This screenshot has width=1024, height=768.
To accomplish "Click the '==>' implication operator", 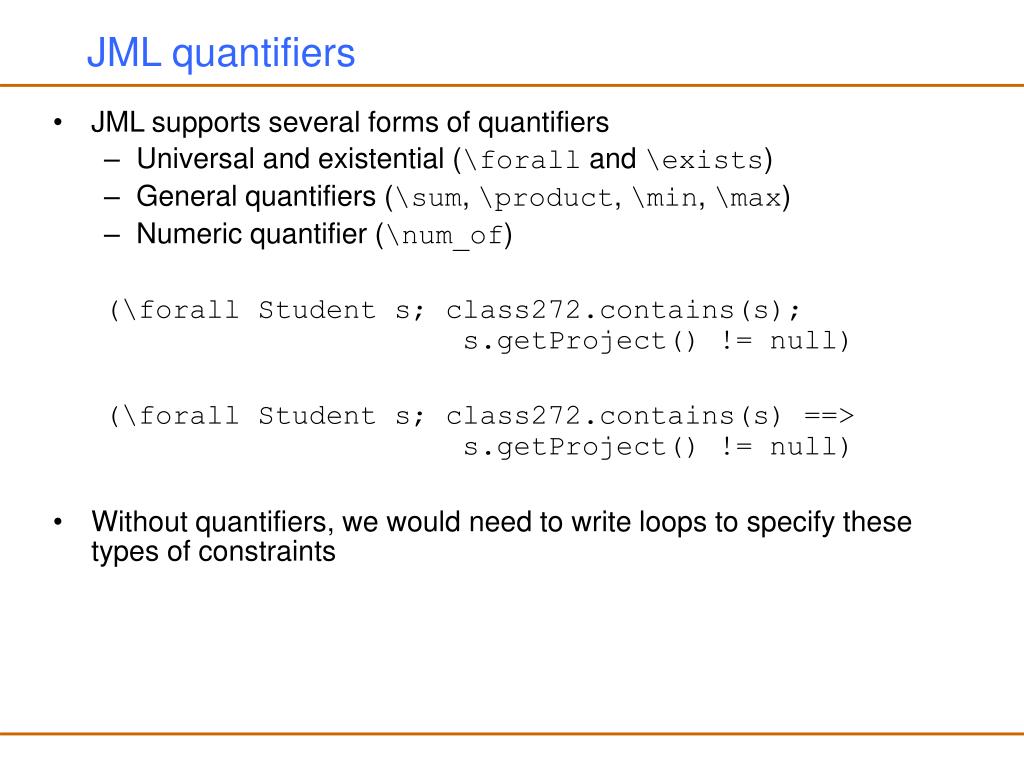I will click(829, 416).
